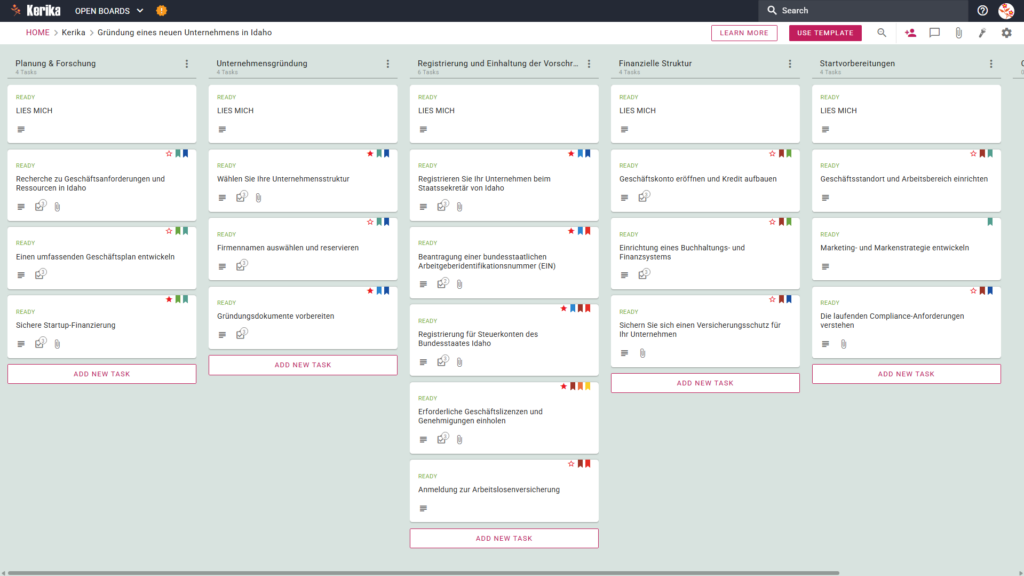Open Kerika breadcrumb item
Screen dimensions: 1024x576
[x=73, y=33]
